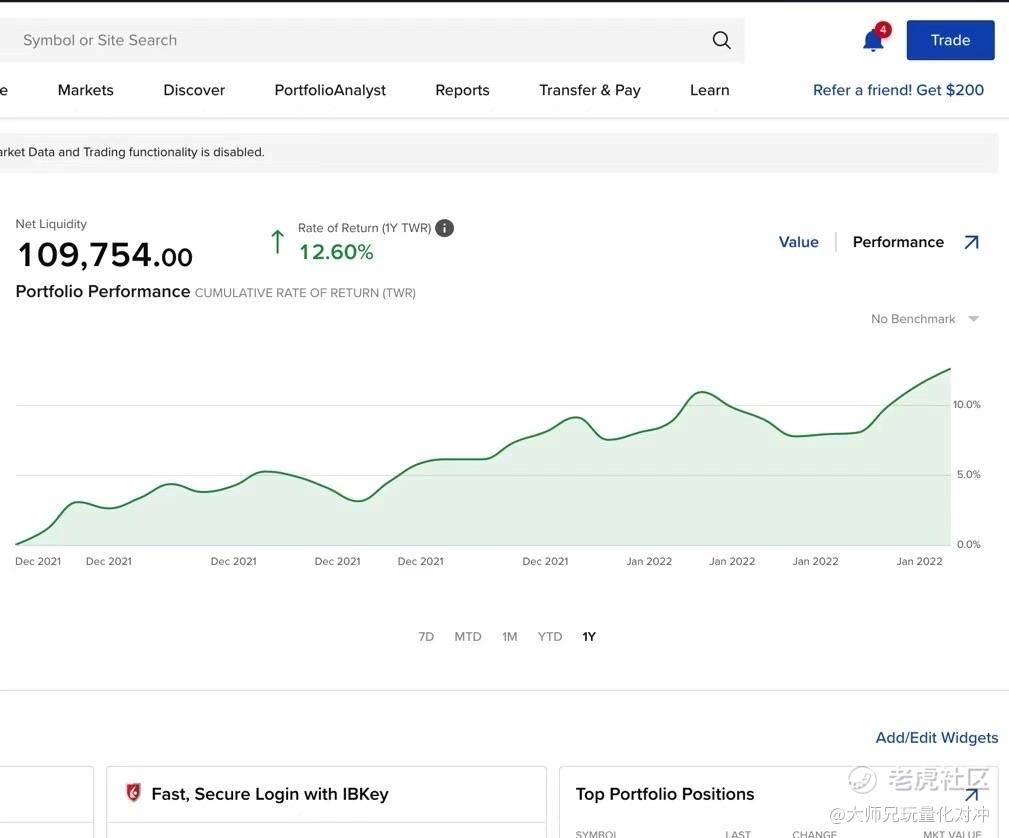Switch chart to Performance view
1009x838 pixels.
898,242
